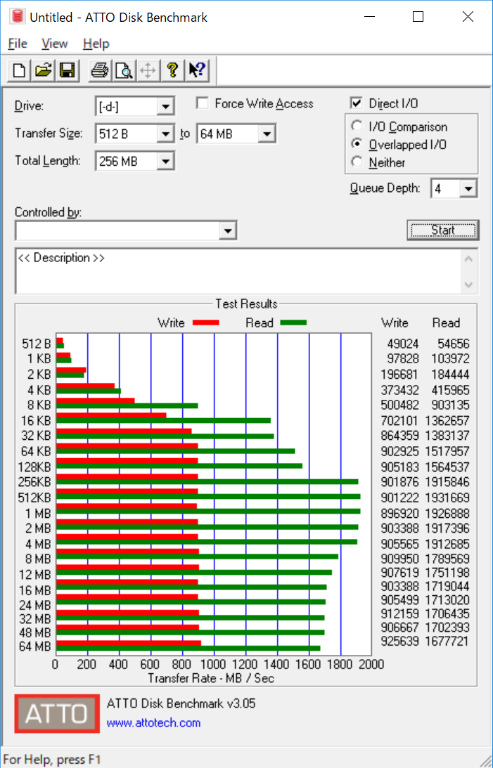
Task: Click the green Read legend swatch
Action: pos(293,322)
